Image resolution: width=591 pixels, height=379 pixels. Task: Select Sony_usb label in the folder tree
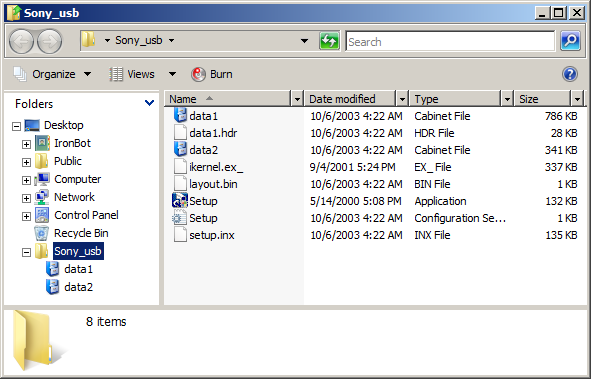78,251
